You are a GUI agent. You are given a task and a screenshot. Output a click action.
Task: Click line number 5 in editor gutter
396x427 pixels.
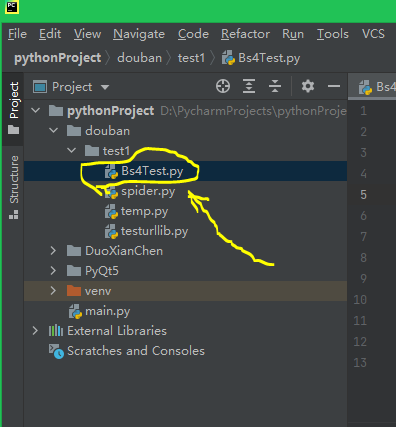coord(363,195)
